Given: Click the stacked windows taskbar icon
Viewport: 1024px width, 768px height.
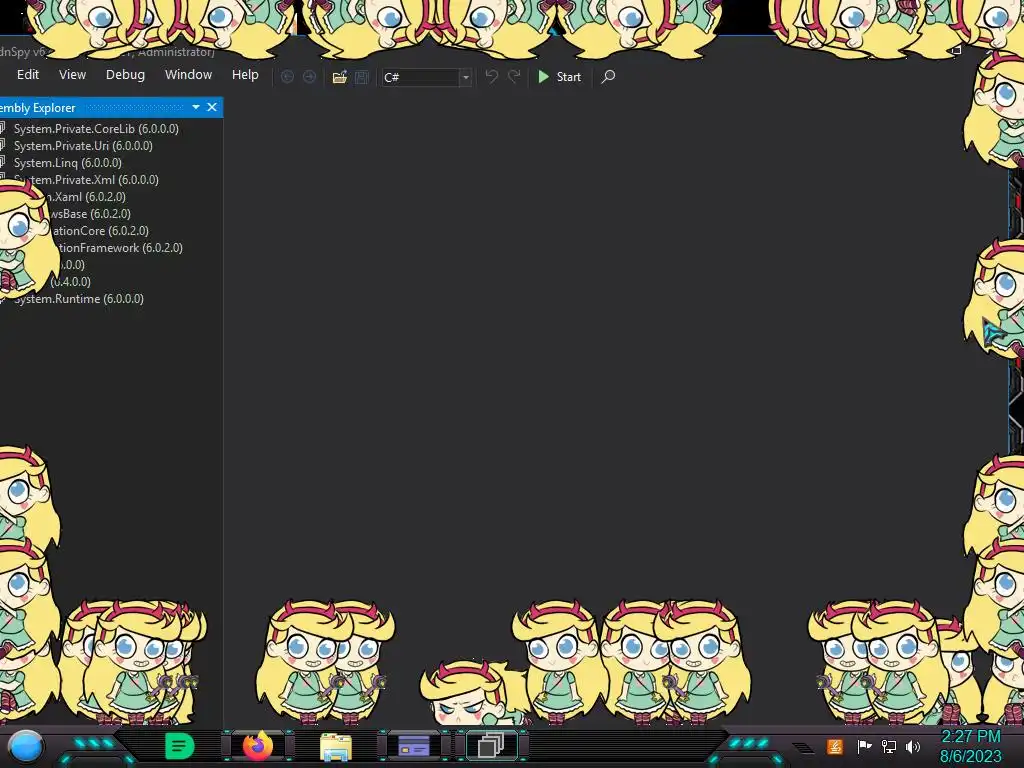Looking at the screenshot, I should (x=491, y=746).
